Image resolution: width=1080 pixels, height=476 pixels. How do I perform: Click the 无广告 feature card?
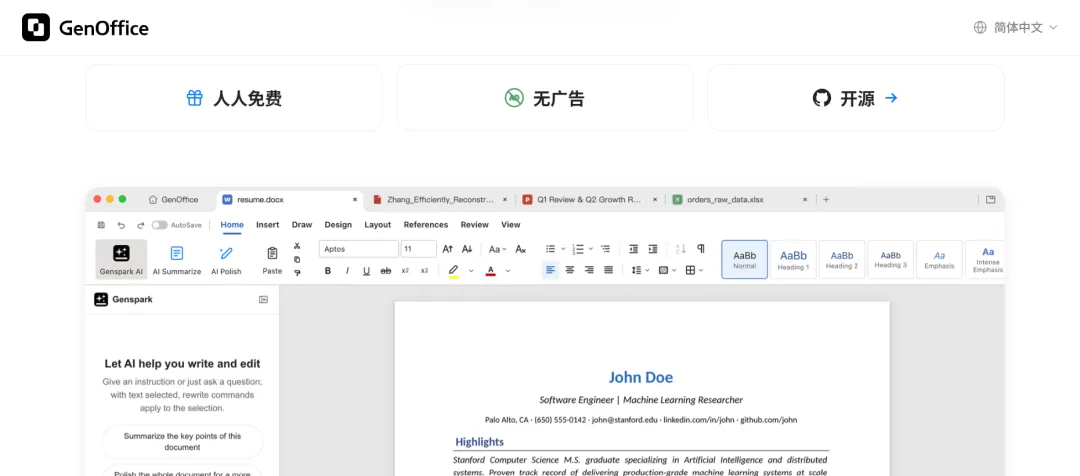pyautogui.click(x=544, y=98)
